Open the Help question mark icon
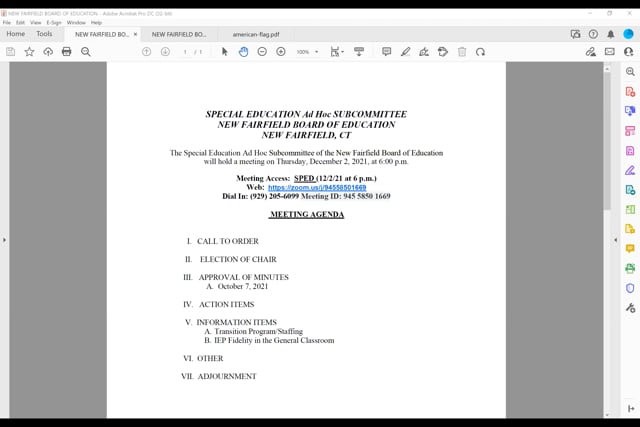Image resolution: width=640 pixels, height=427 pixels. (593, 34)
